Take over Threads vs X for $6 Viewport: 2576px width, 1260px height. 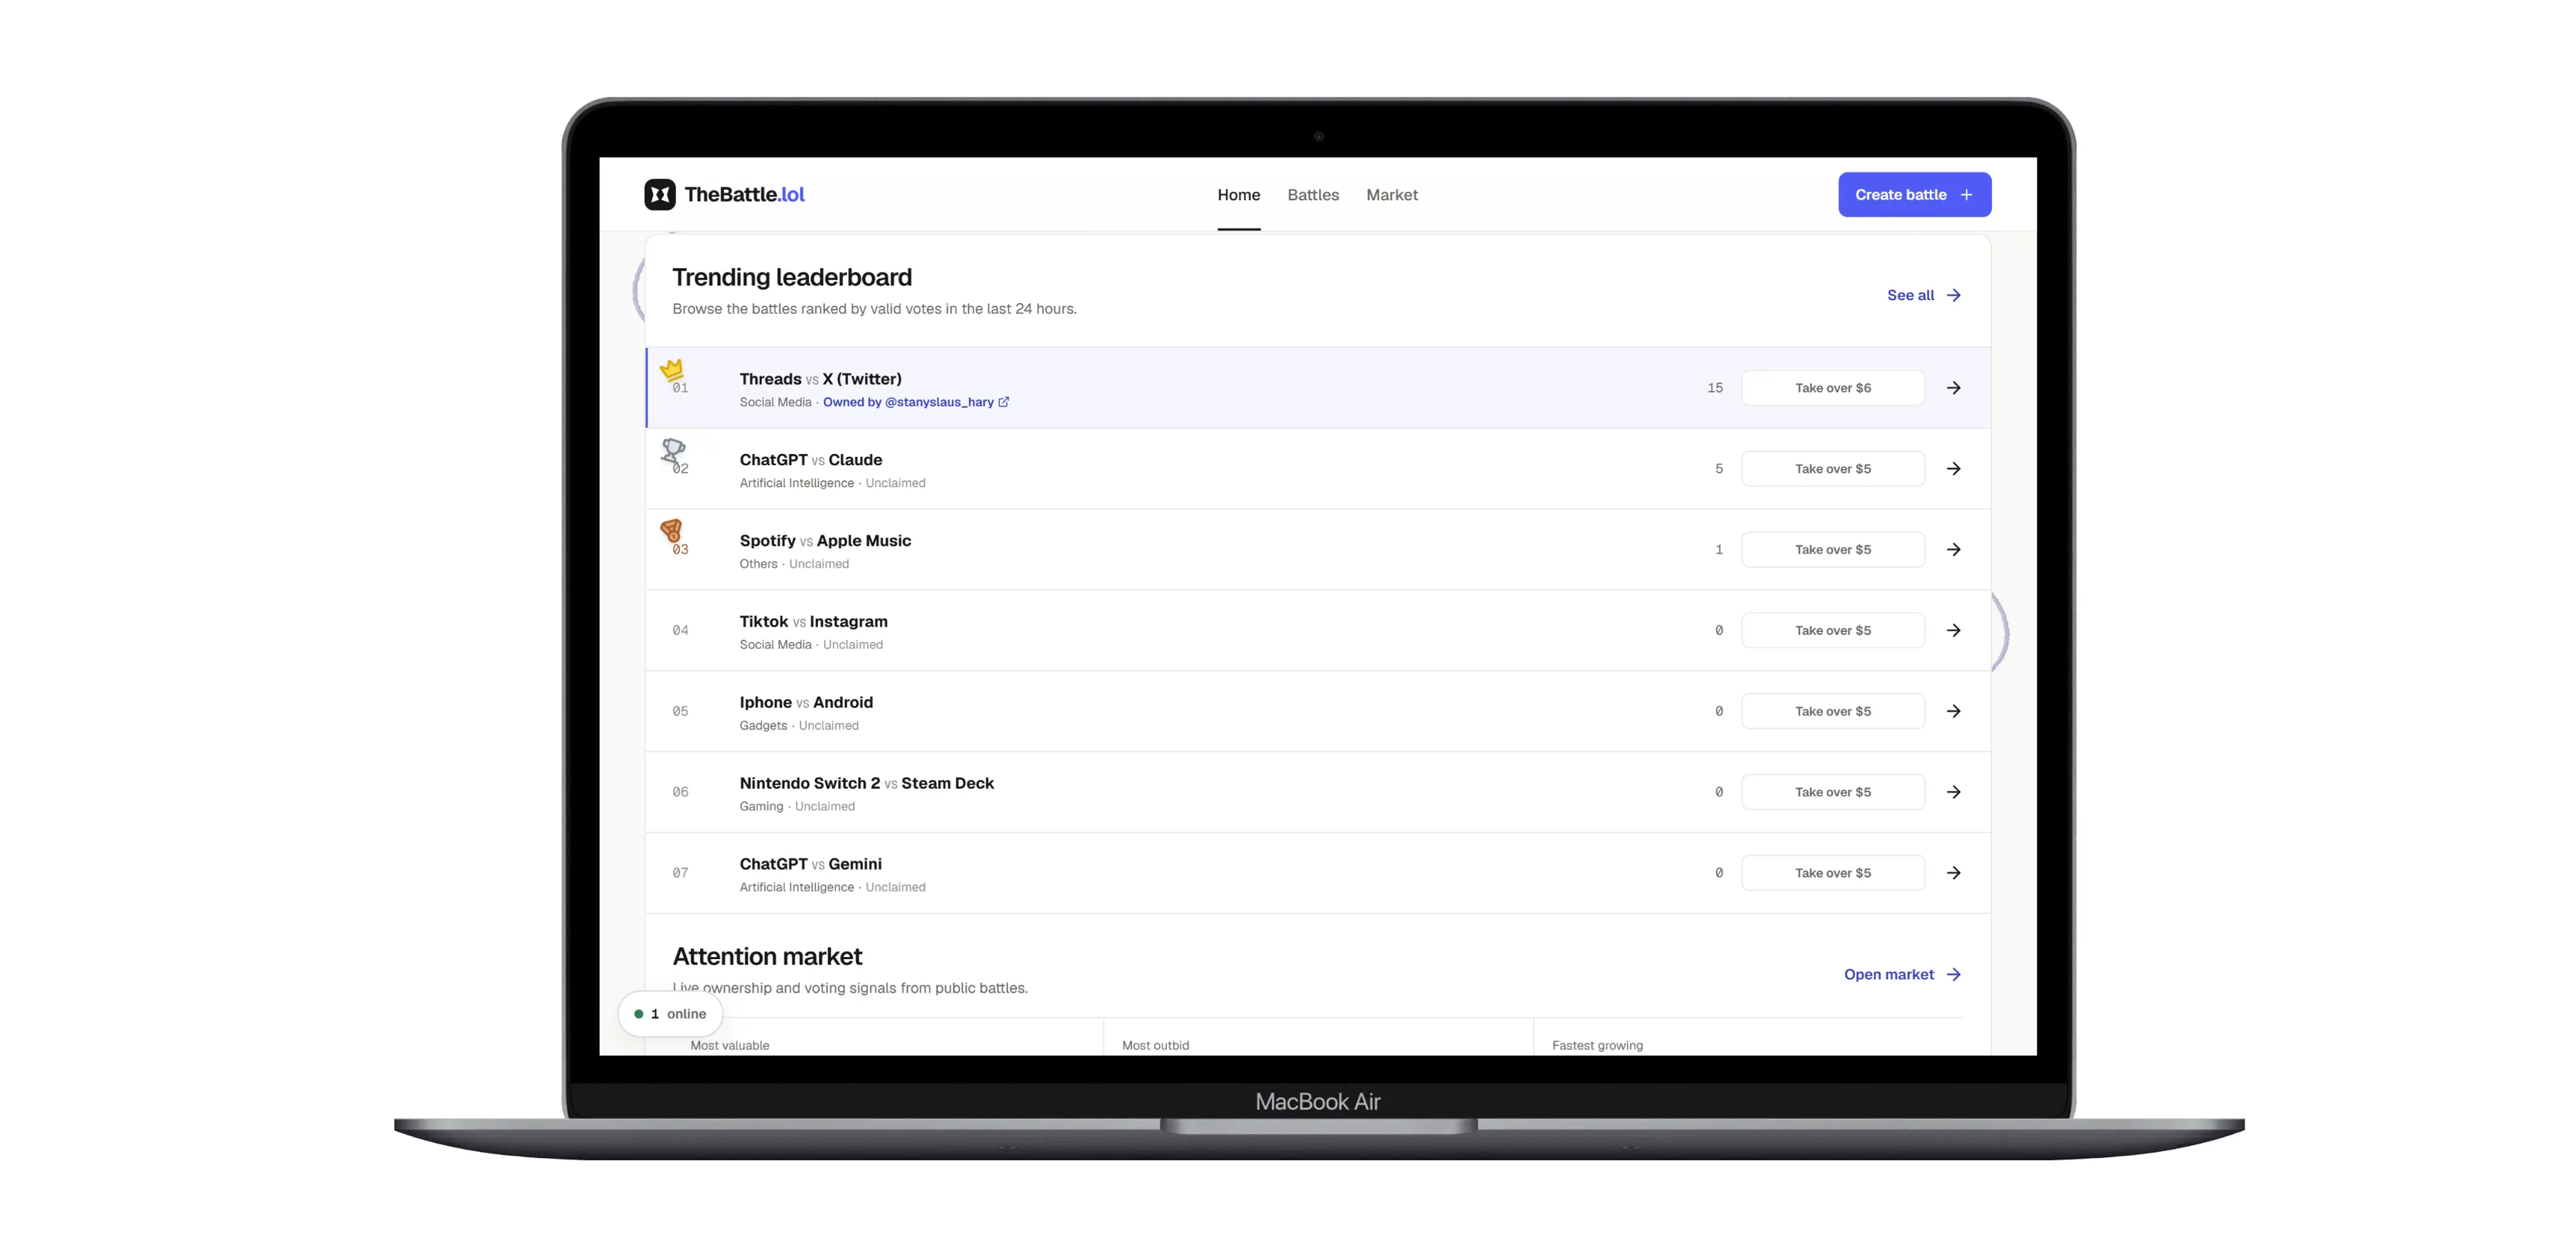(1833, 388)
